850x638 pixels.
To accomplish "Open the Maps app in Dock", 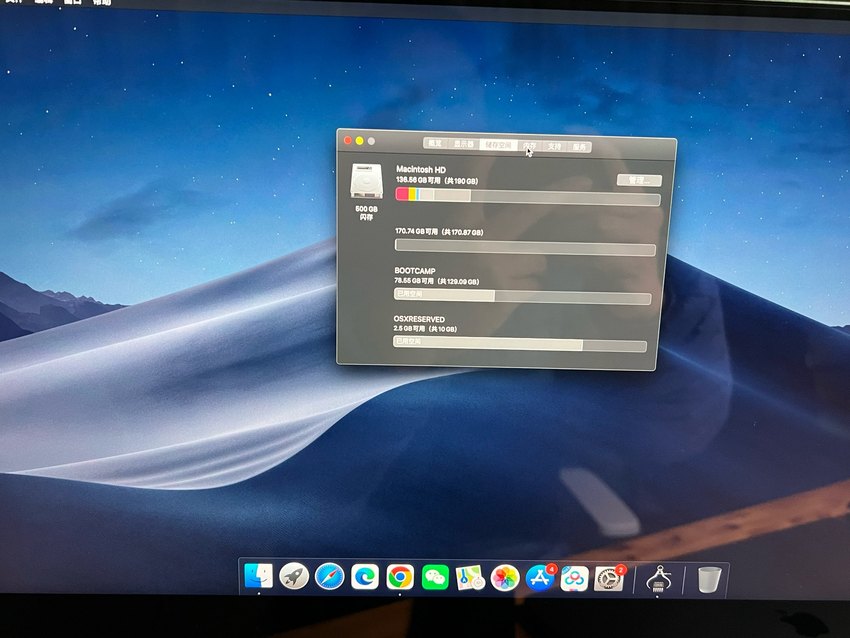I will click(x=470, y=578).
